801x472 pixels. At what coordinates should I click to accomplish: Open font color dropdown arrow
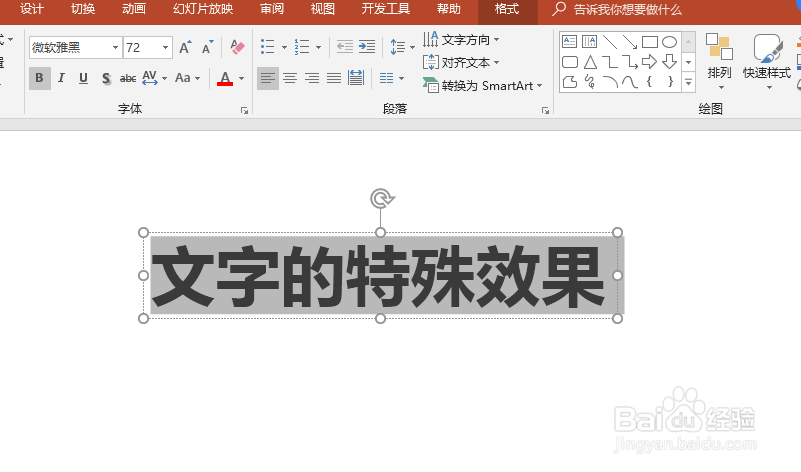click(242, 78)
